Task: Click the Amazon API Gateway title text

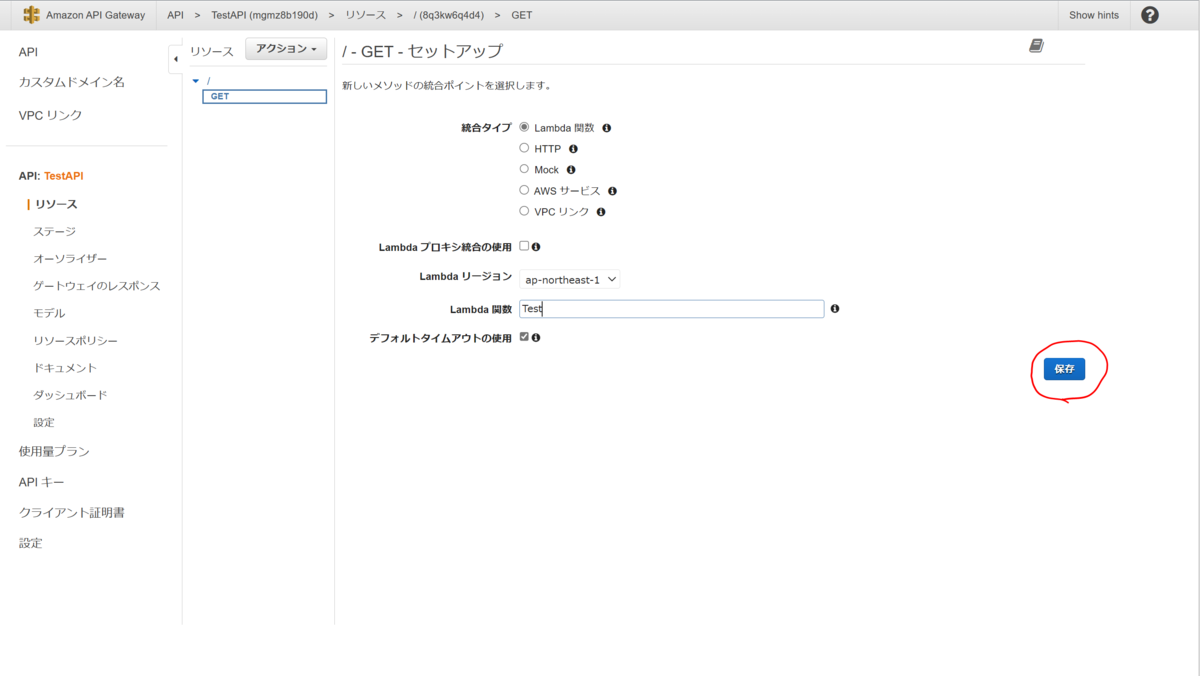Action: pos(95,15)
